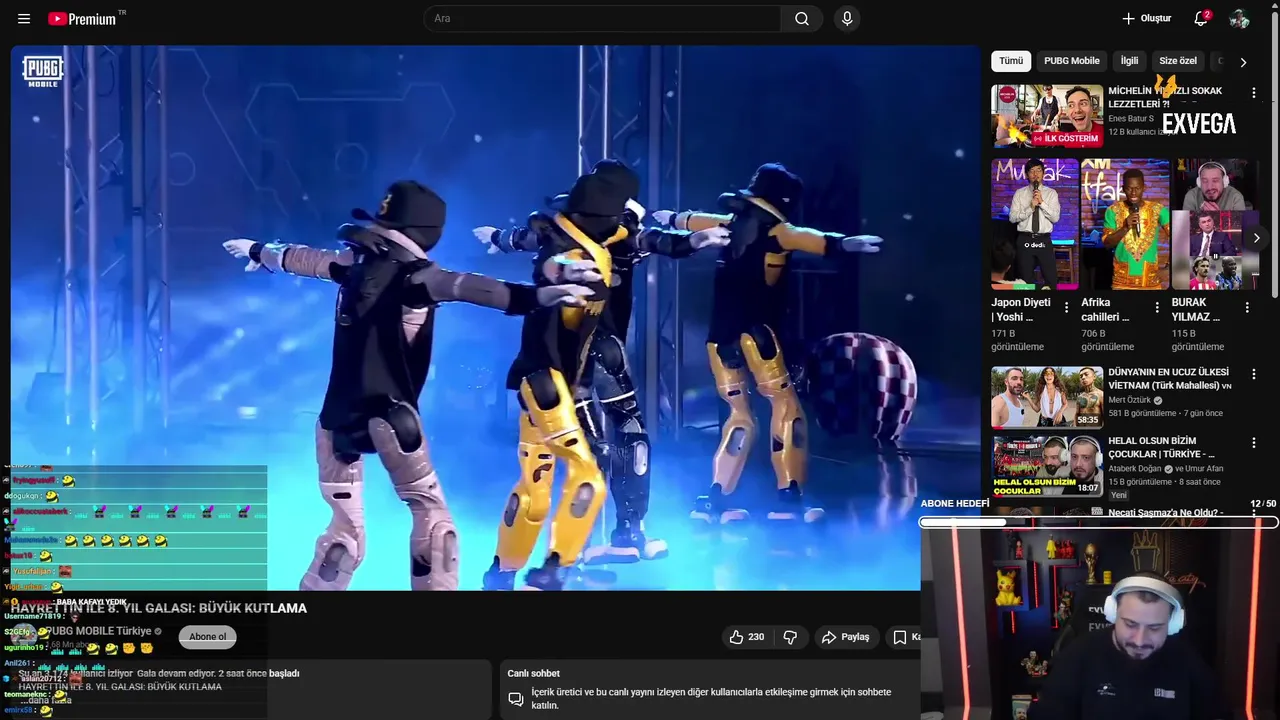1280x720 pixels.
Task: Open options for Vietnam video
Action: coord(1253,374)
